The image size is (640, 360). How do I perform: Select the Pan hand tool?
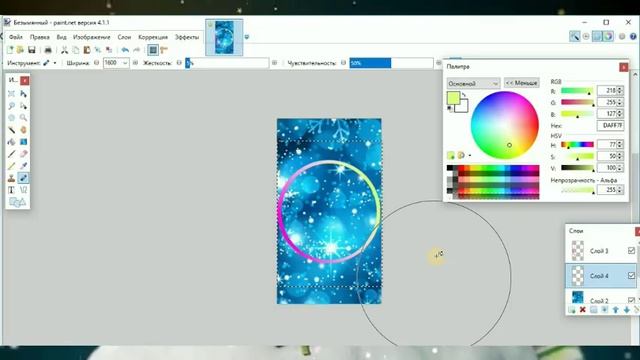pos(24,130)
